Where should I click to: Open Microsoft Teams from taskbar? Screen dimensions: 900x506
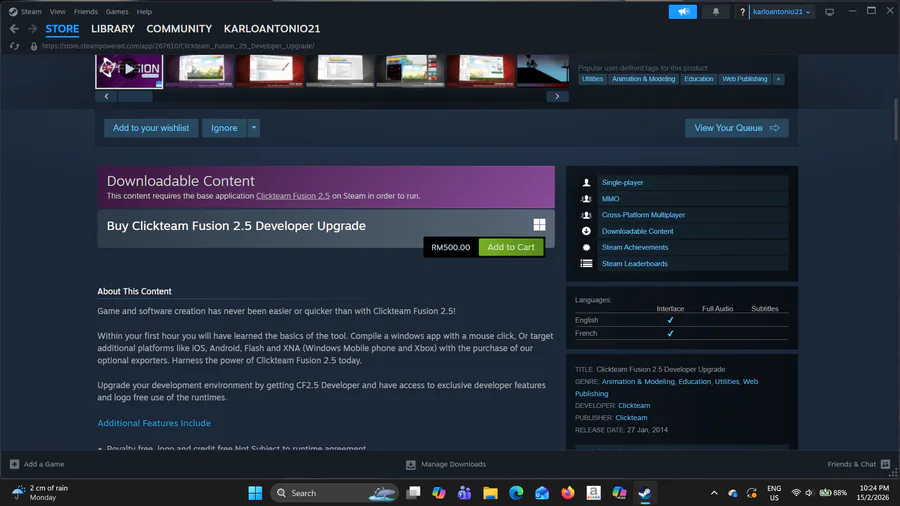(x=464, y=493)
